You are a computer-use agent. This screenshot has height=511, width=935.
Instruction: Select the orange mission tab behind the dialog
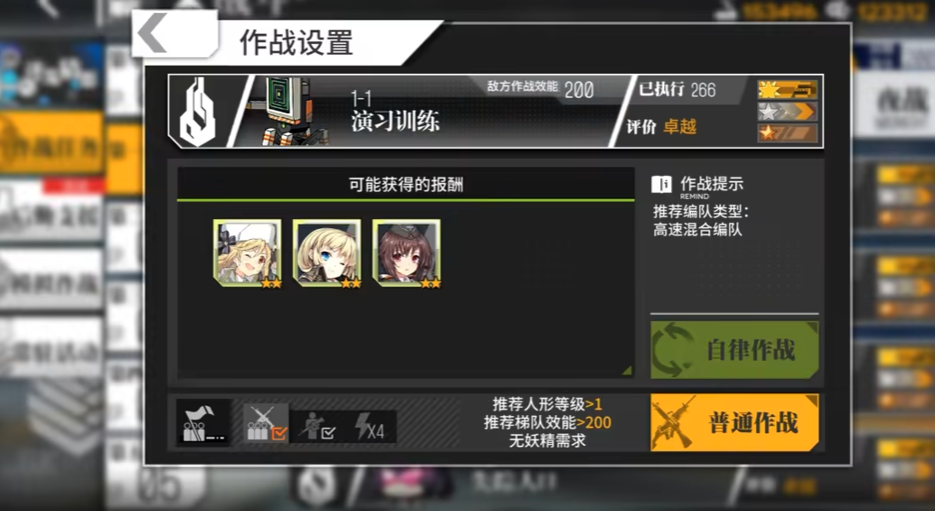(x=52, y=143)
